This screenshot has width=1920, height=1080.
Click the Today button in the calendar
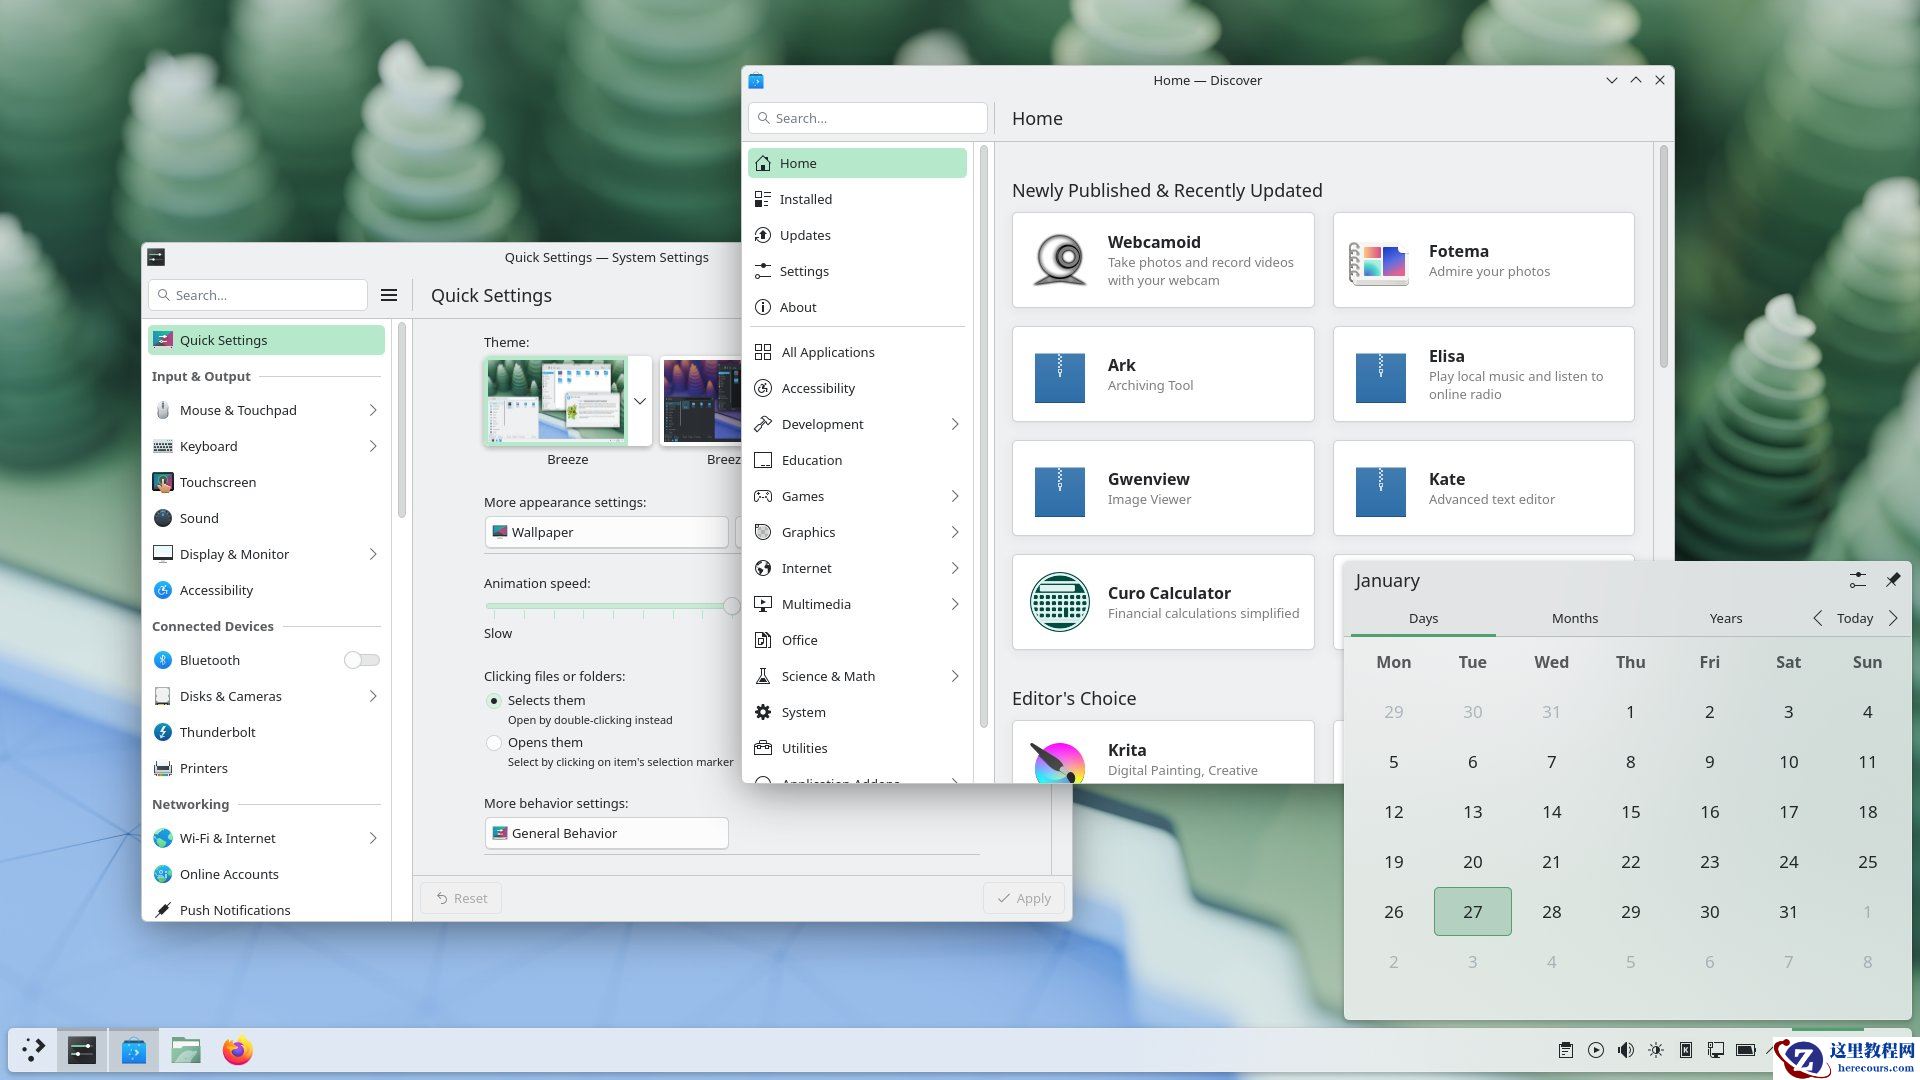pyautogui.click(x=1855, y=618)
